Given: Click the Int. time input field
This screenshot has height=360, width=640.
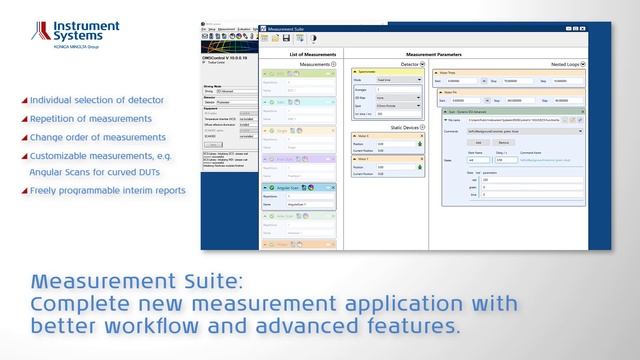Looking at the screenshot, I should [399, 114].
